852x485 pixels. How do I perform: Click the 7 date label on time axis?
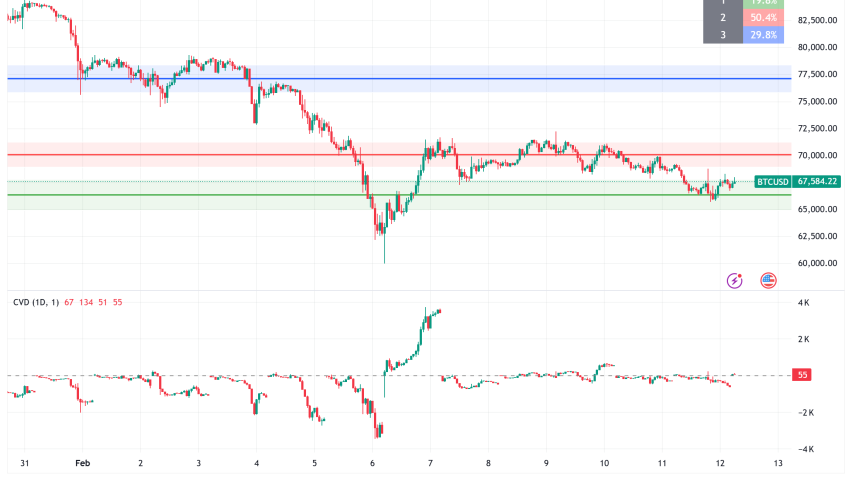click(430, 464)
